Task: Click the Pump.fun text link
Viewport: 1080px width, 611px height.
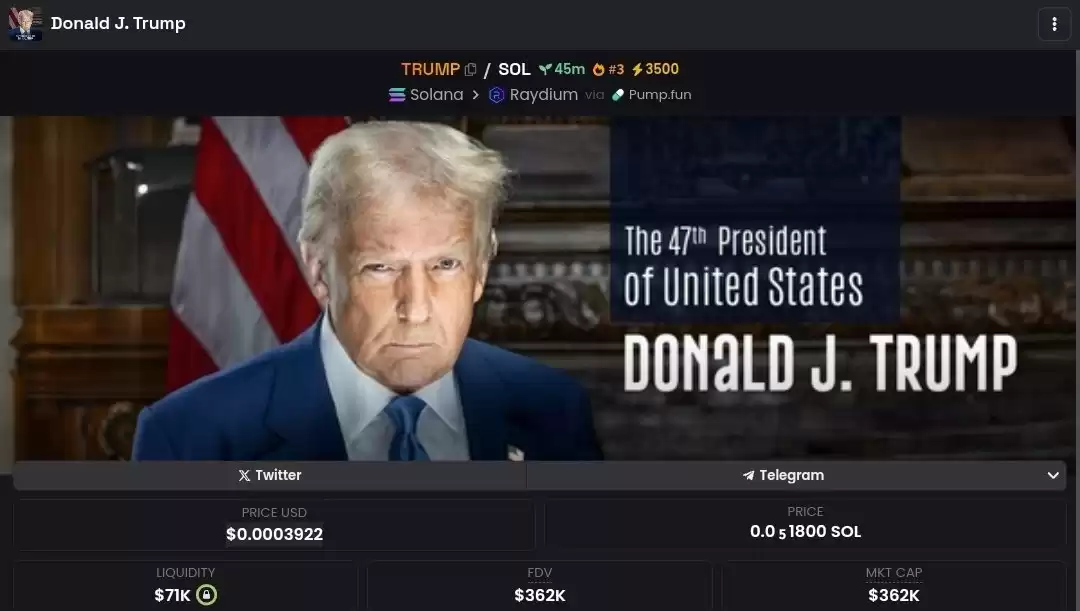Action: tap(660, 95)
